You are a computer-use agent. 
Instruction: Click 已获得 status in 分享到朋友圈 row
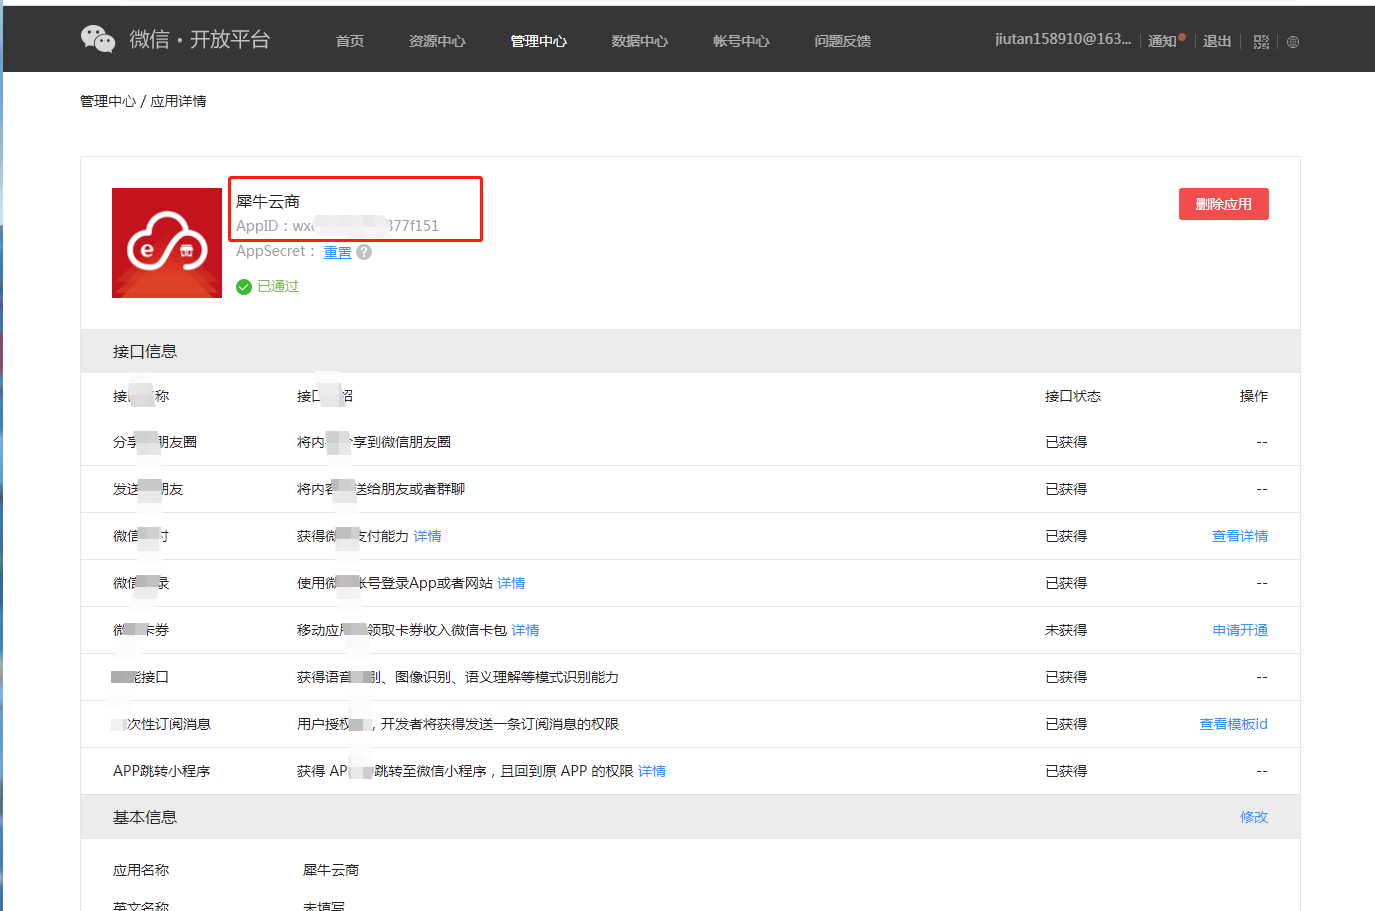pyautogui.click(x=1066, y=442)
